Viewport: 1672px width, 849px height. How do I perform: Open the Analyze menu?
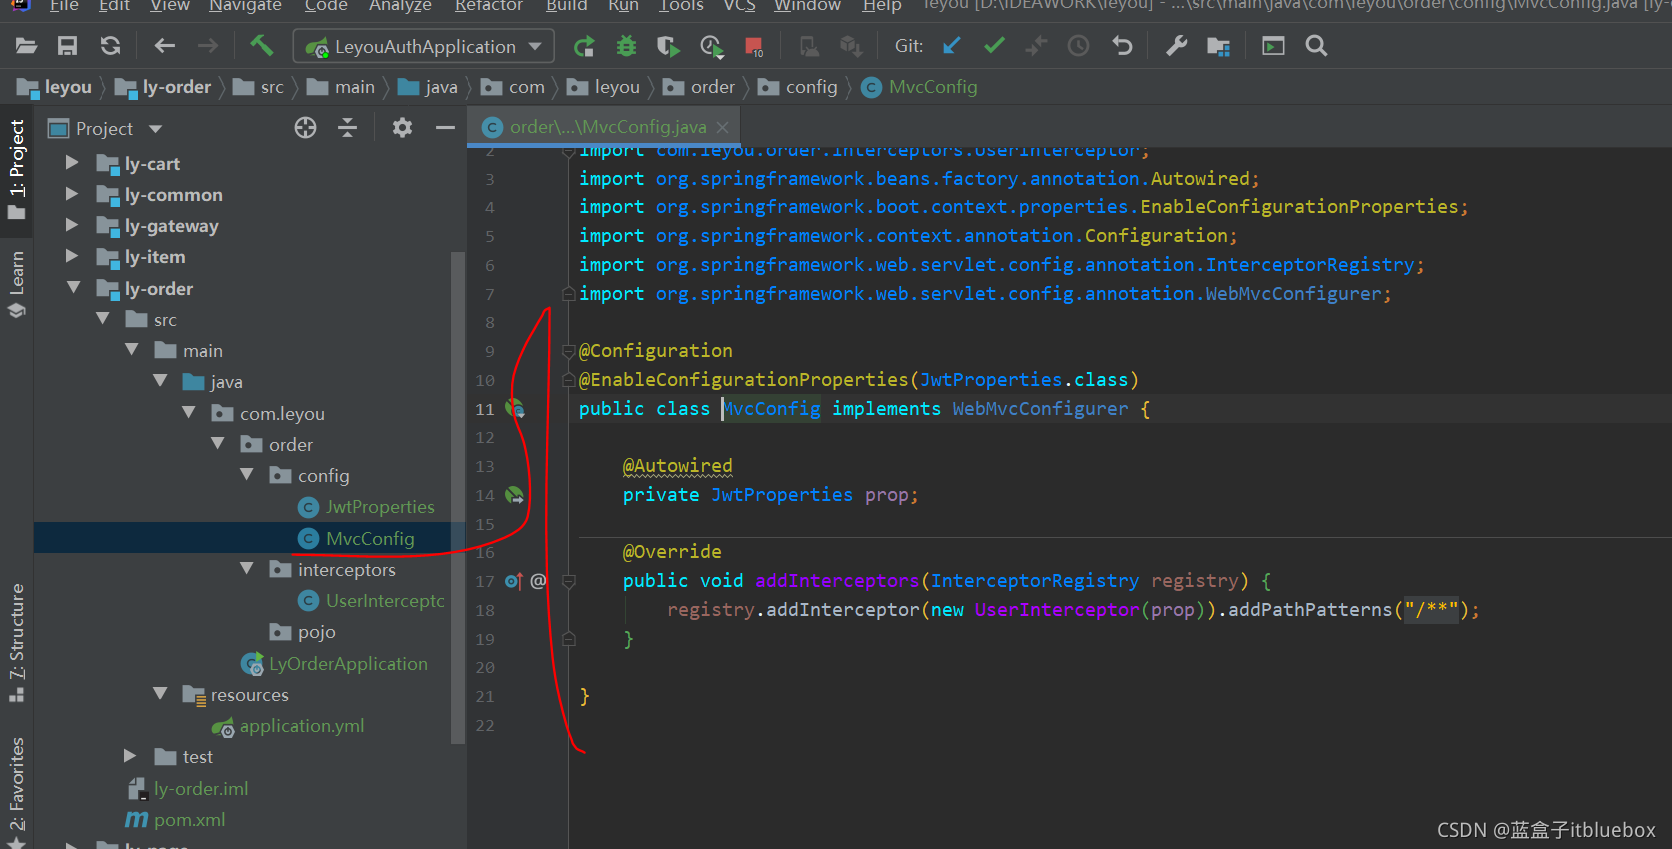(400, 6)
